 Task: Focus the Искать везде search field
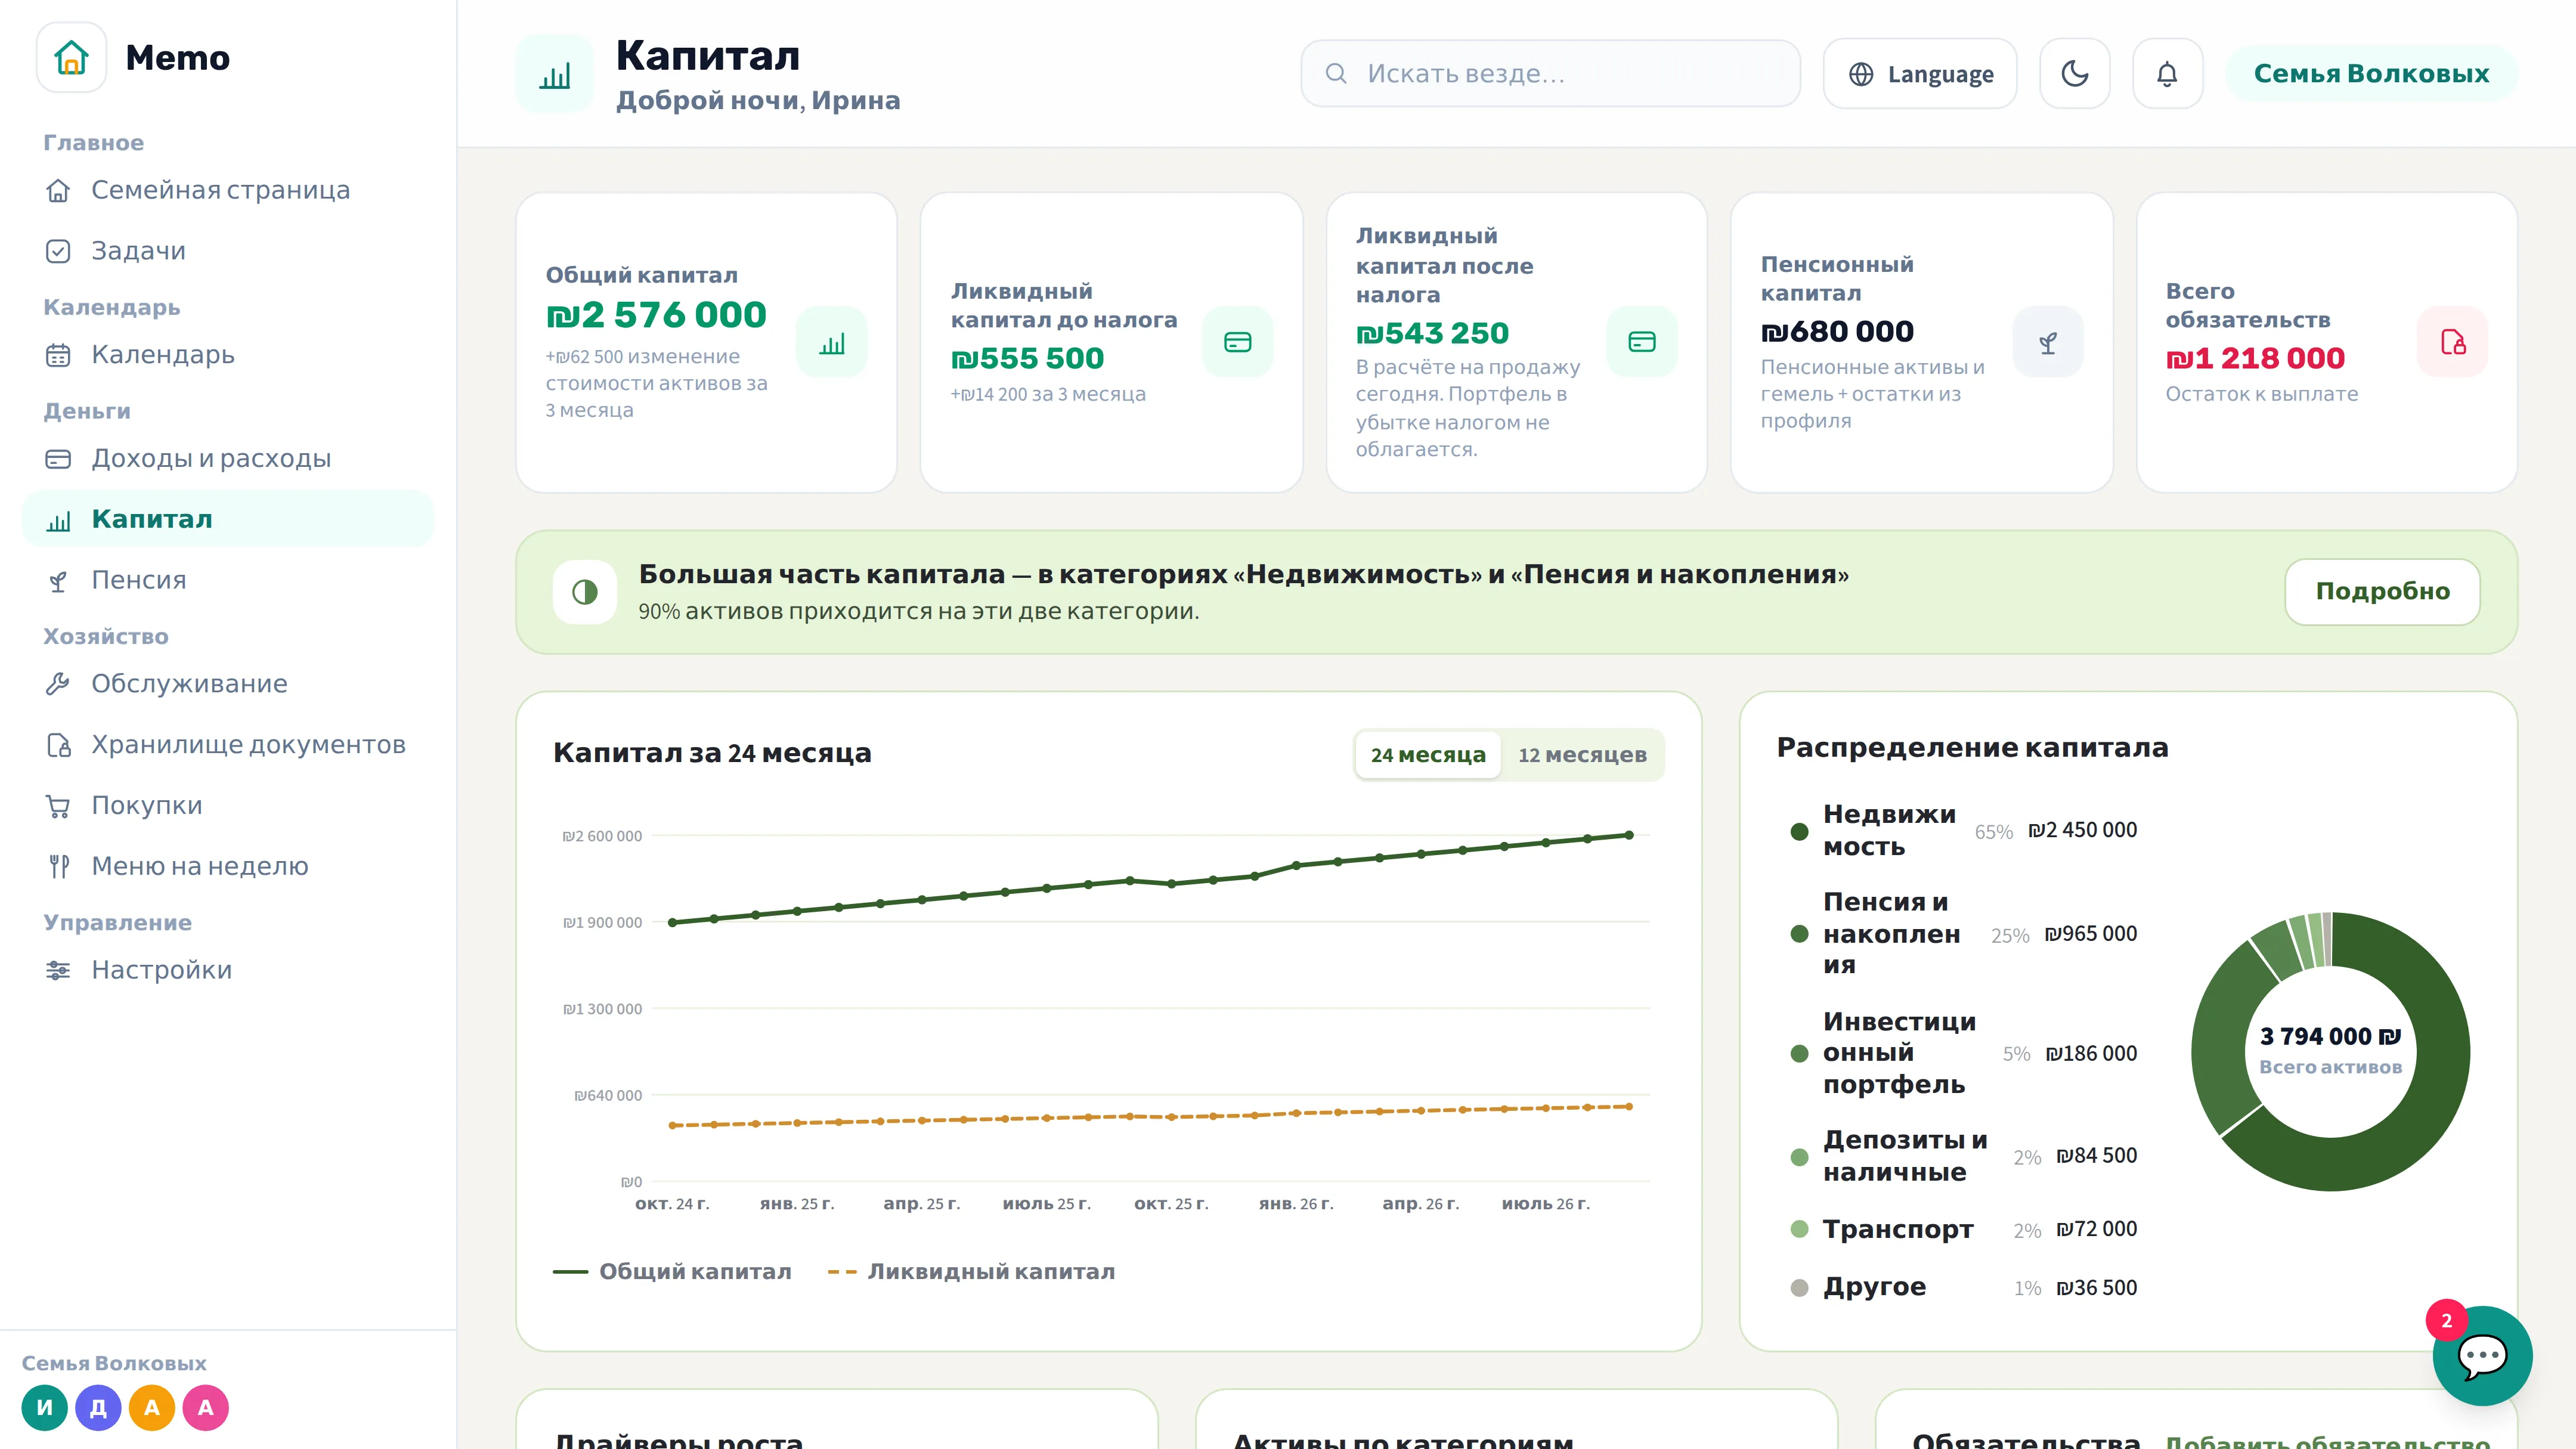coord(1550,74)
